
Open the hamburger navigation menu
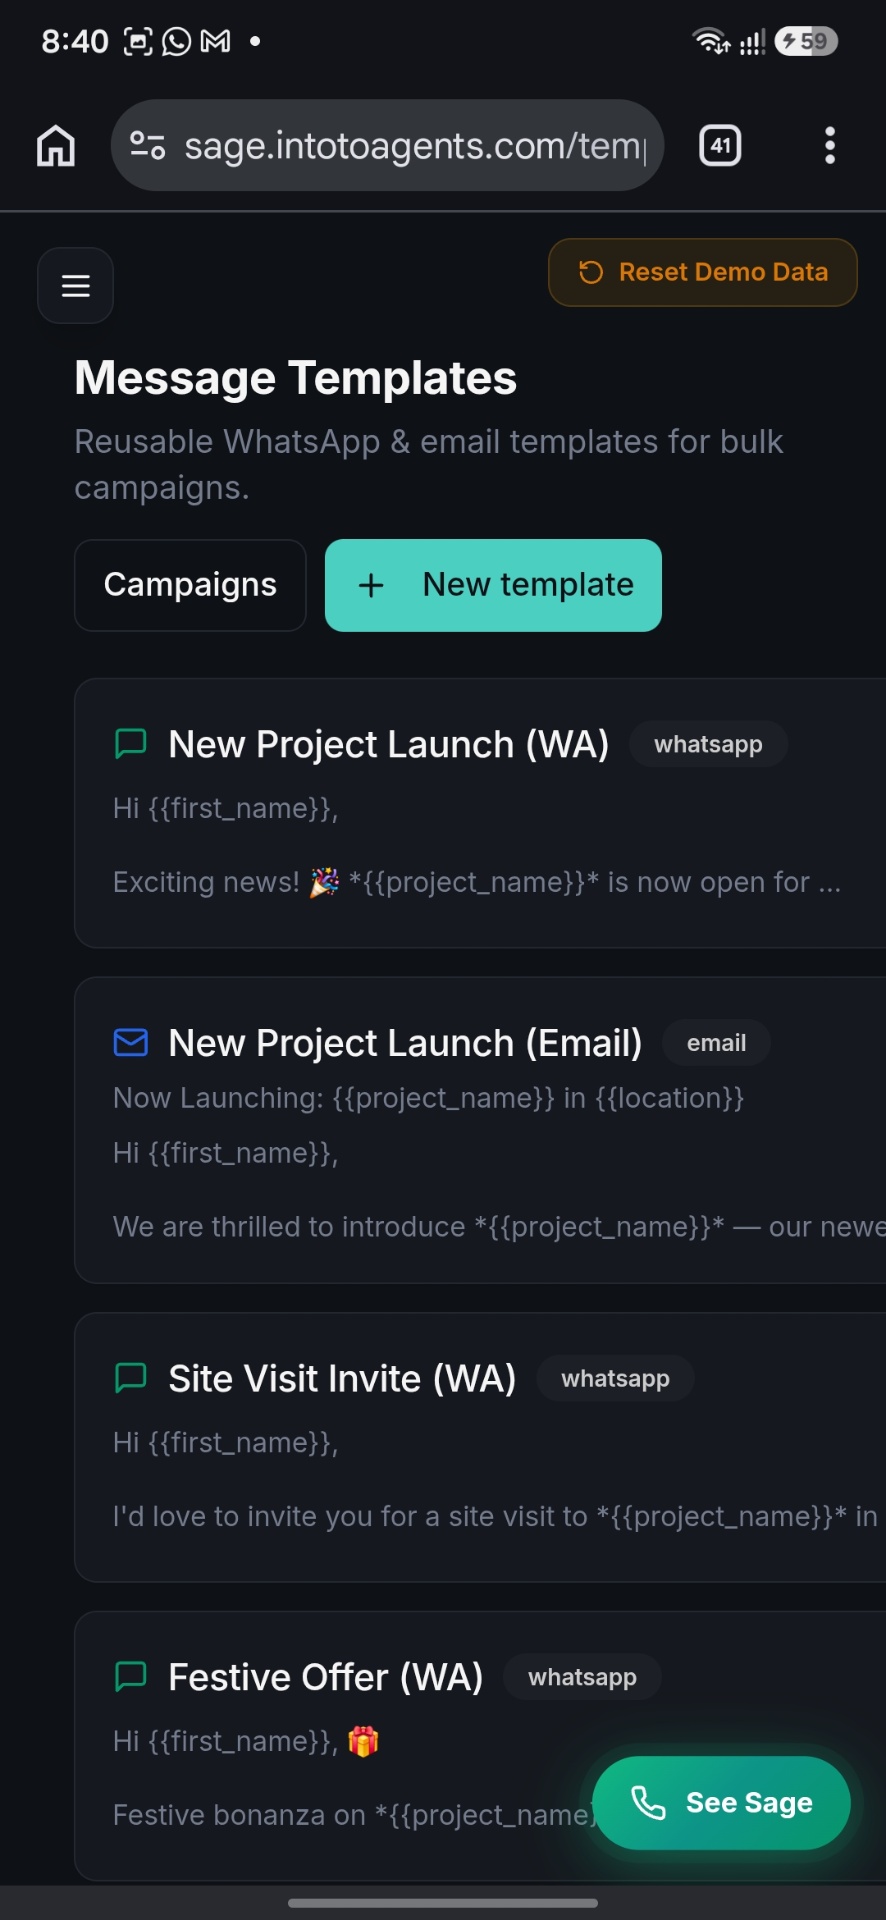[x=75, y=286]
